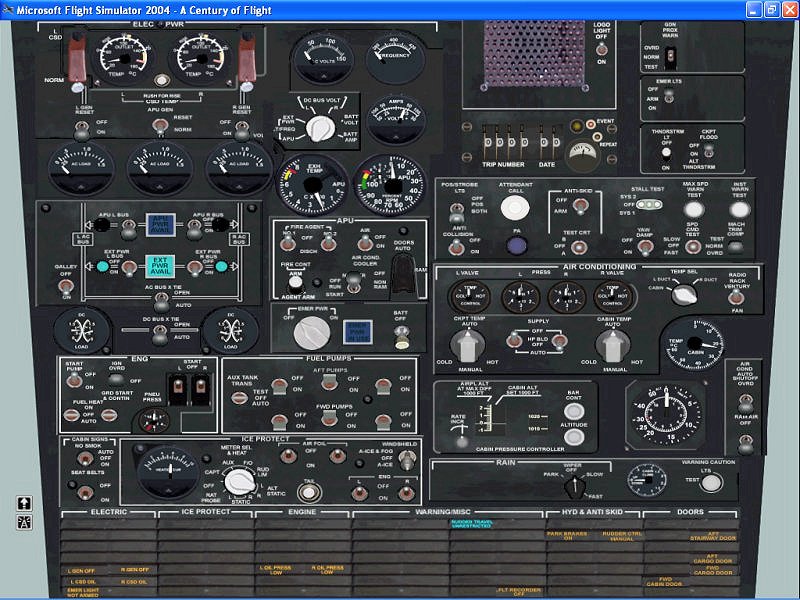Viewport: 800px width, 600px height.
Task: Flip the right engine START guarded switch
Action: (x=201, y=389)
